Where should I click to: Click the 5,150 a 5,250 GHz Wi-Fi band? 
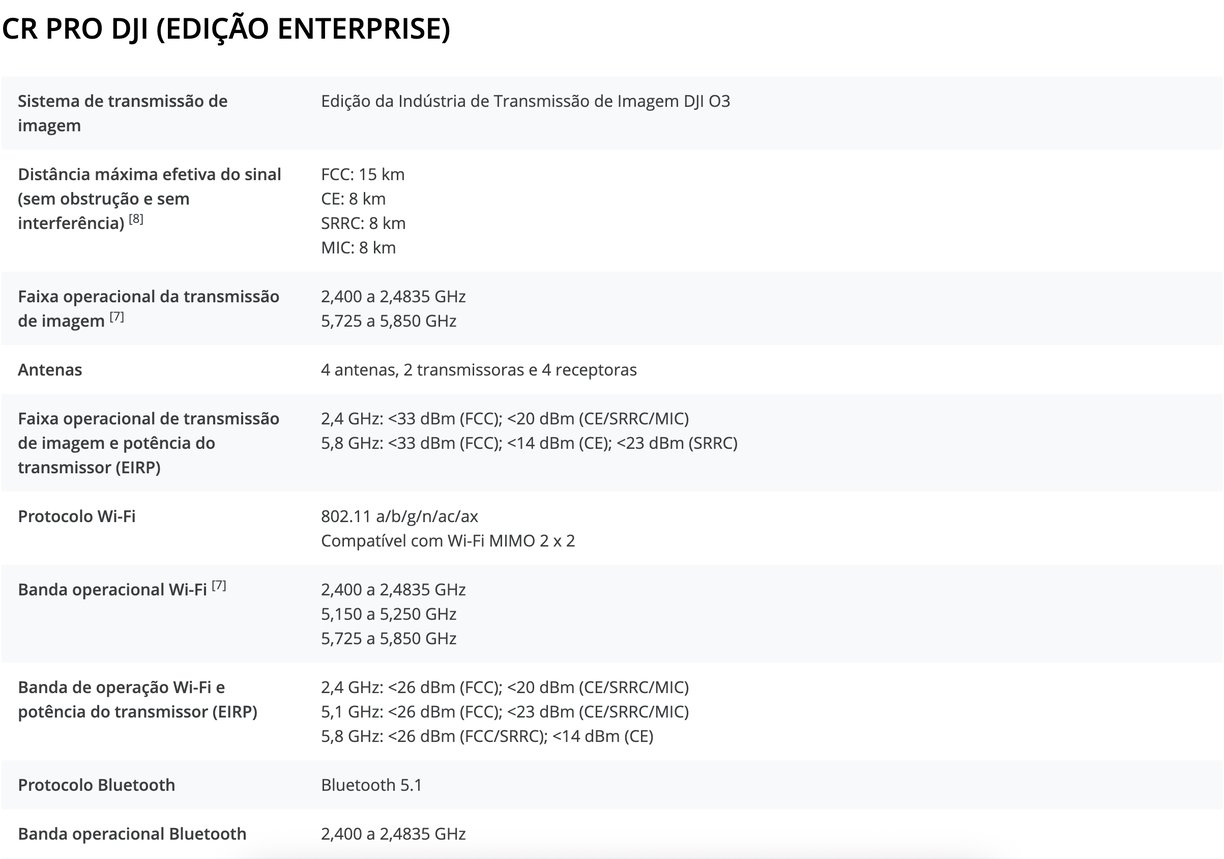tap(389, 614)
